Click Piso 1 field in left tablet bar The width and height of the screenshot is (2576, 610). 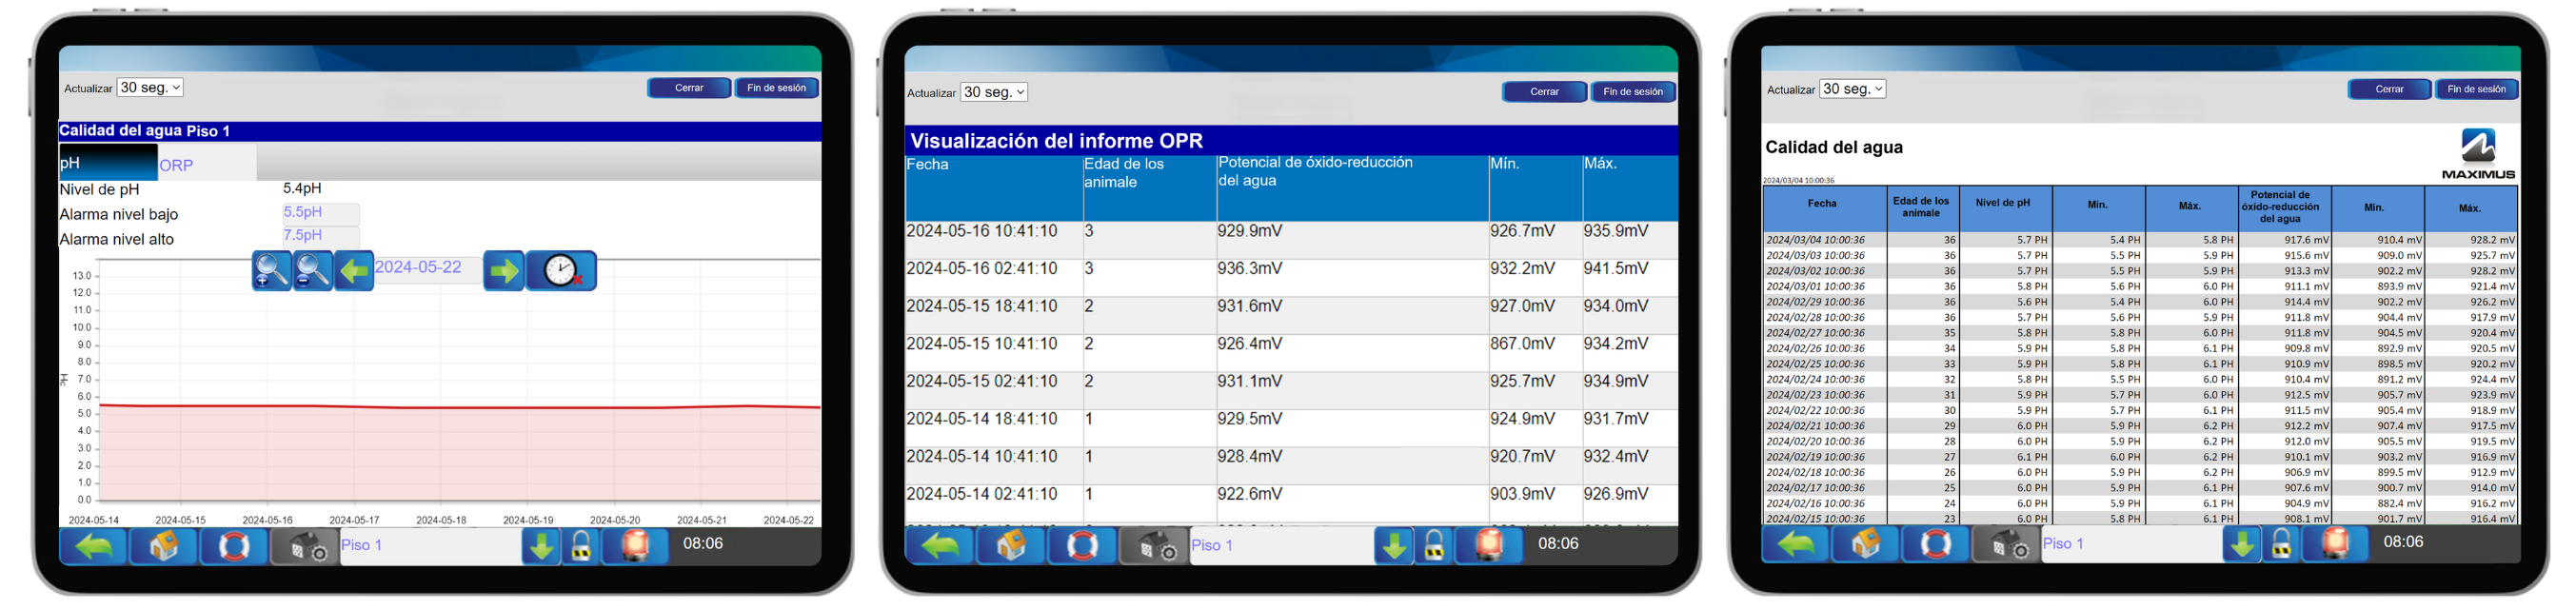pos(430,546)
